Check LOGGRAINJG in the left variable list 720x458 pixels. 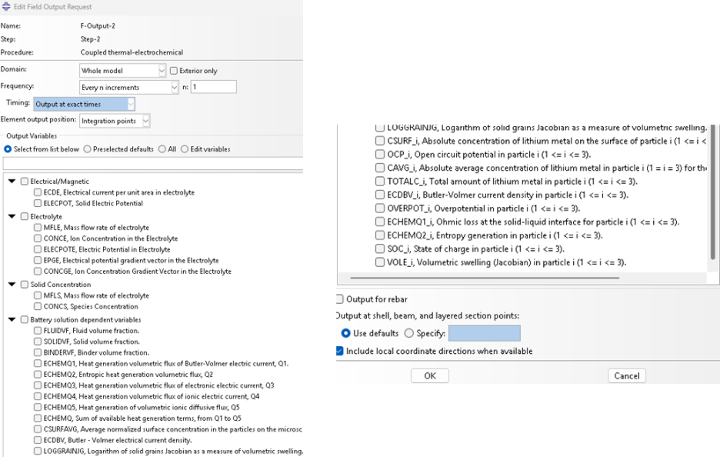pyautogui.click(x=38, y=451)
